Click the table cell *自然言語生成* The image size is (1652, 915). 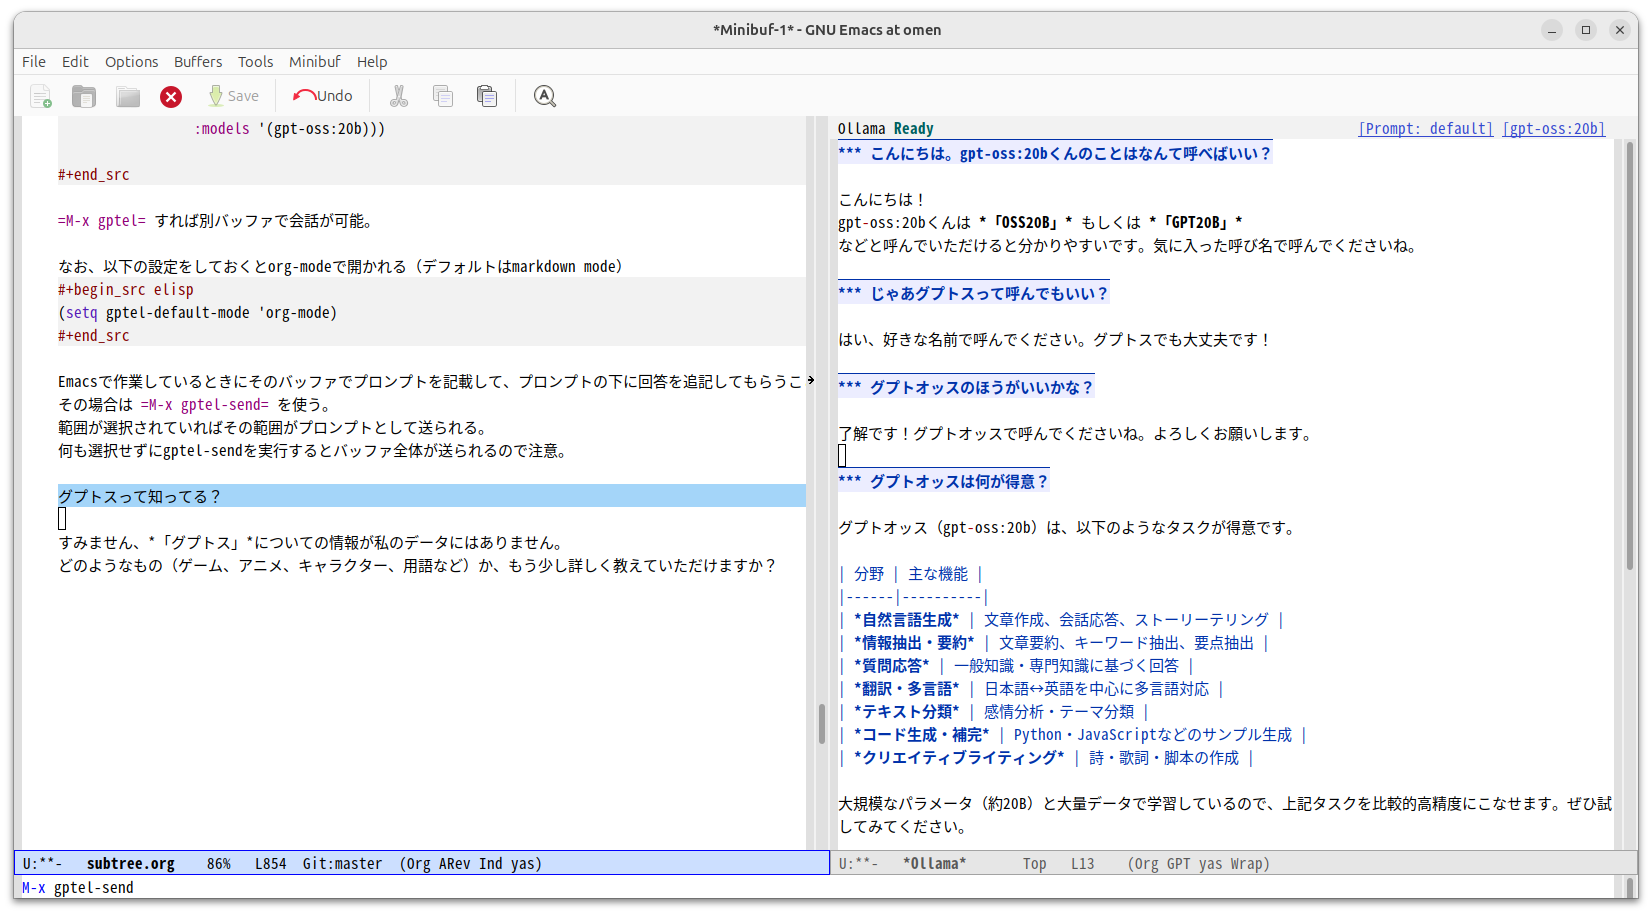pyautogui.click(x=906, y=620)
